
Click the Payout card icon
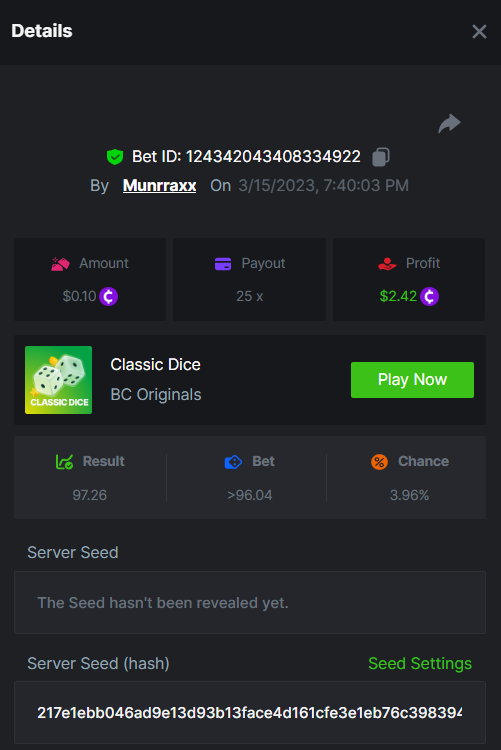click(x=223, y=264)
